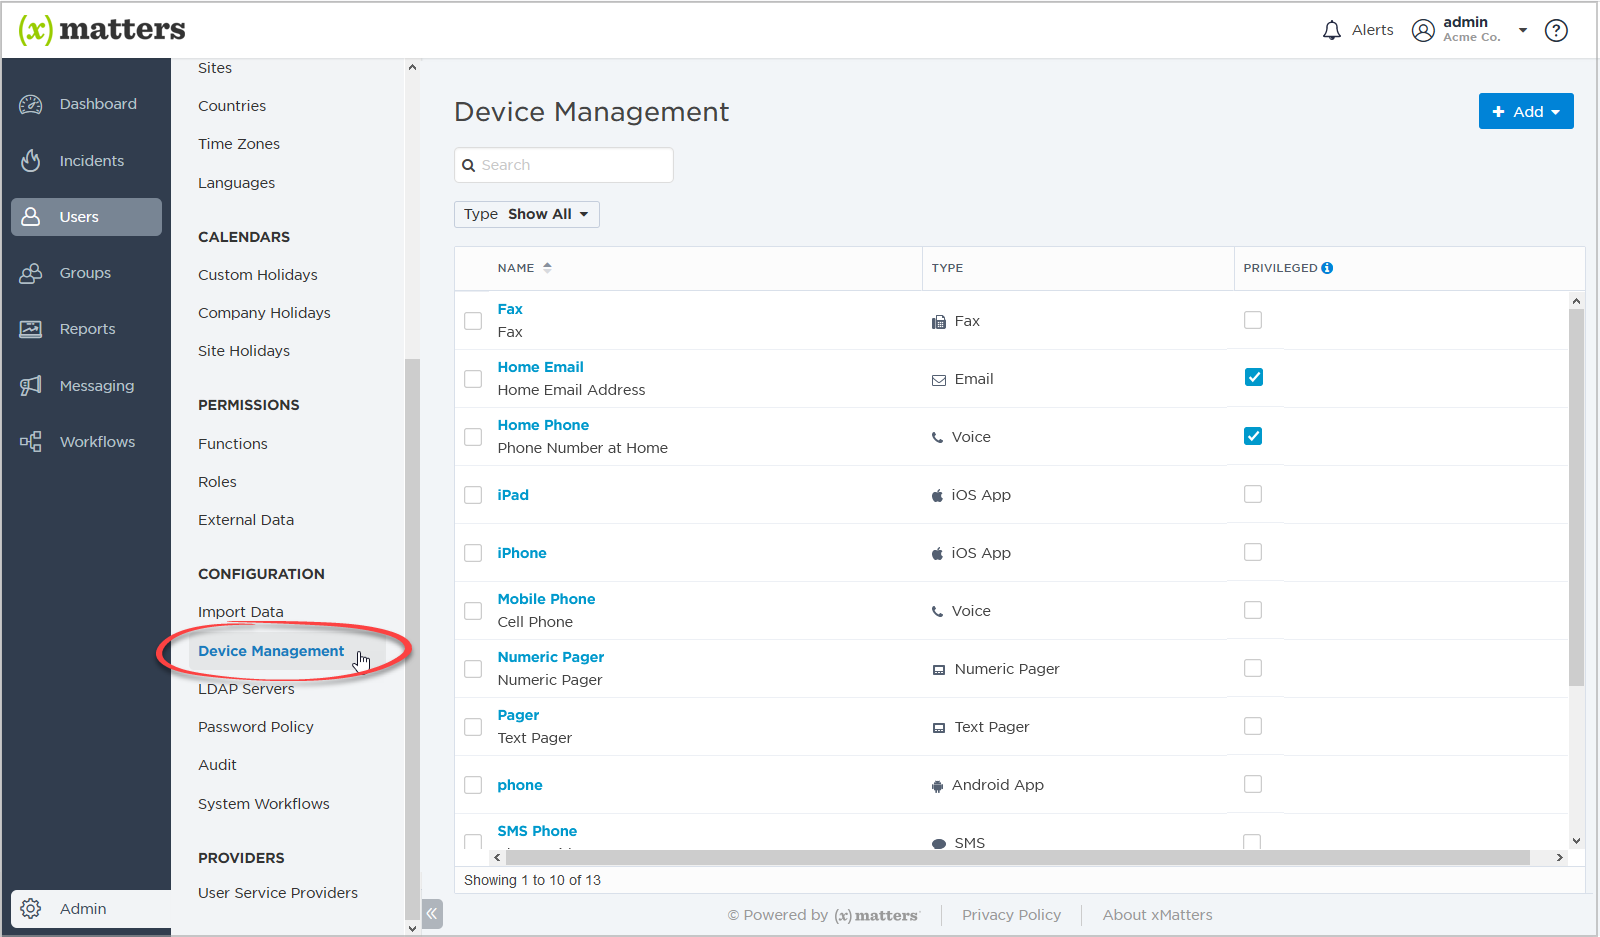Image resolution: width=1600 pixels, height=937 pixels.
Task: Click the Apple icon in iPhone row
Action: point(937,553)
